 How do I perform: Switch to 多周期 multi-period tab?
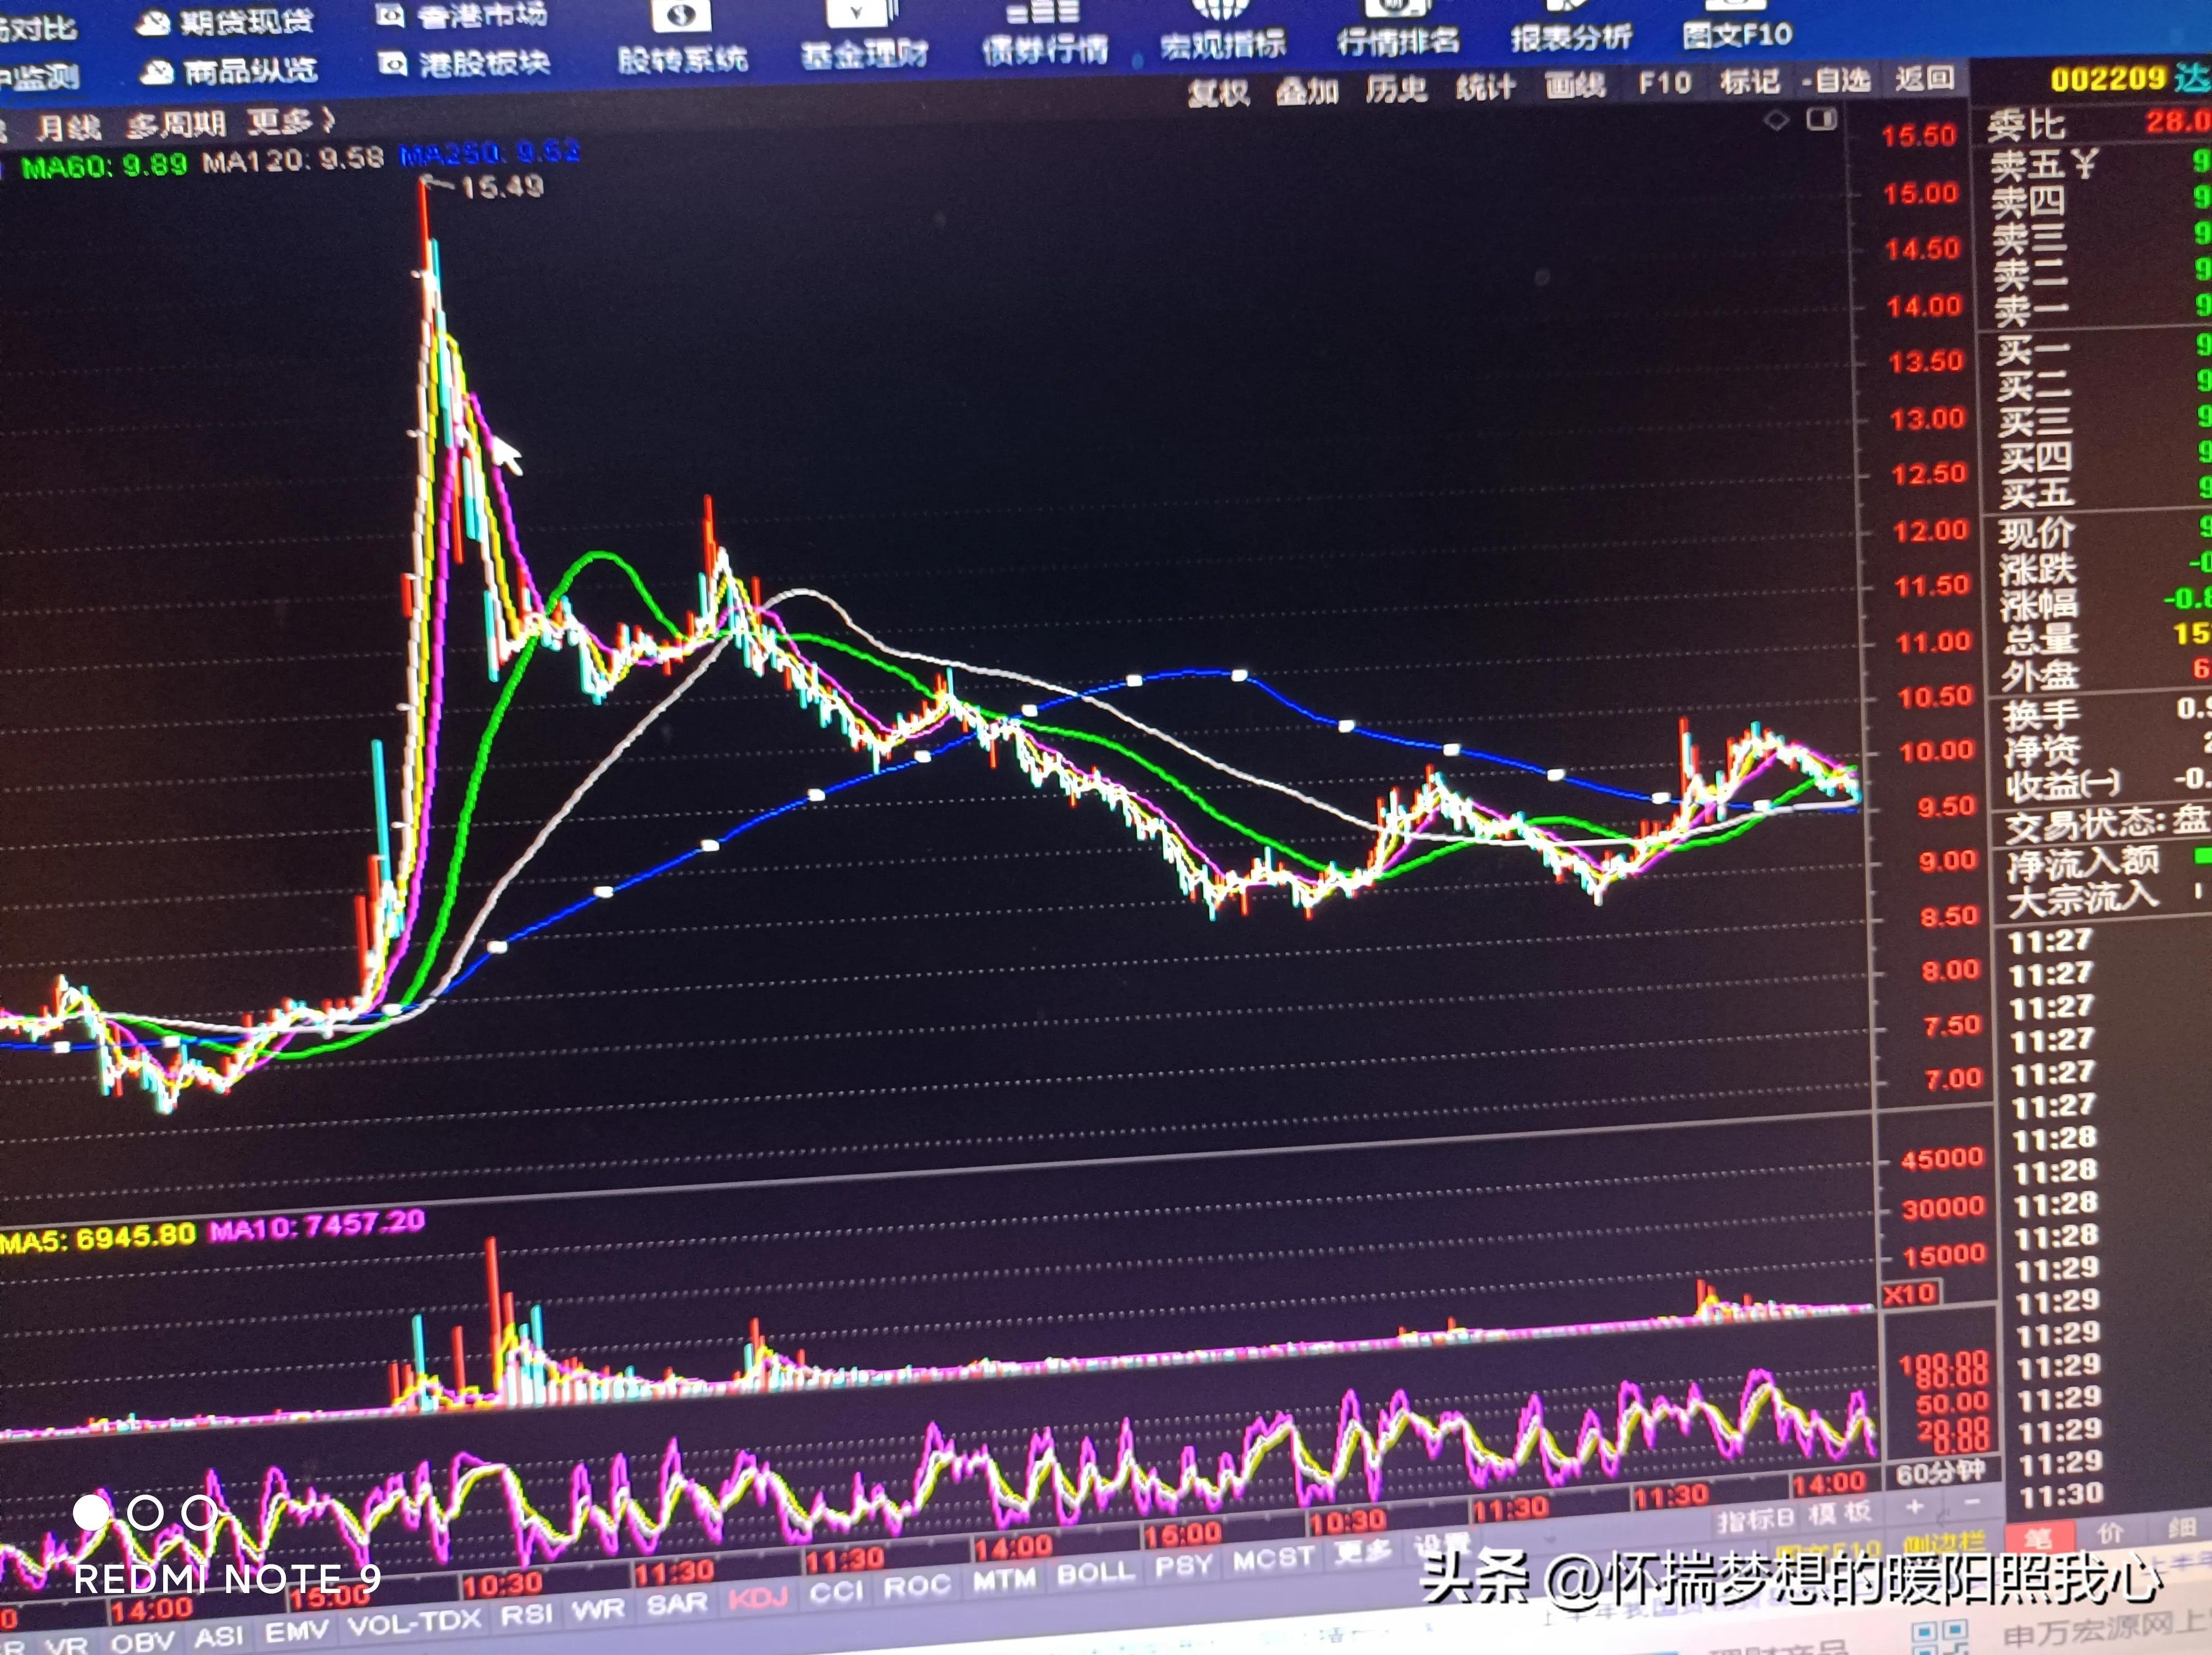(176, 125)
